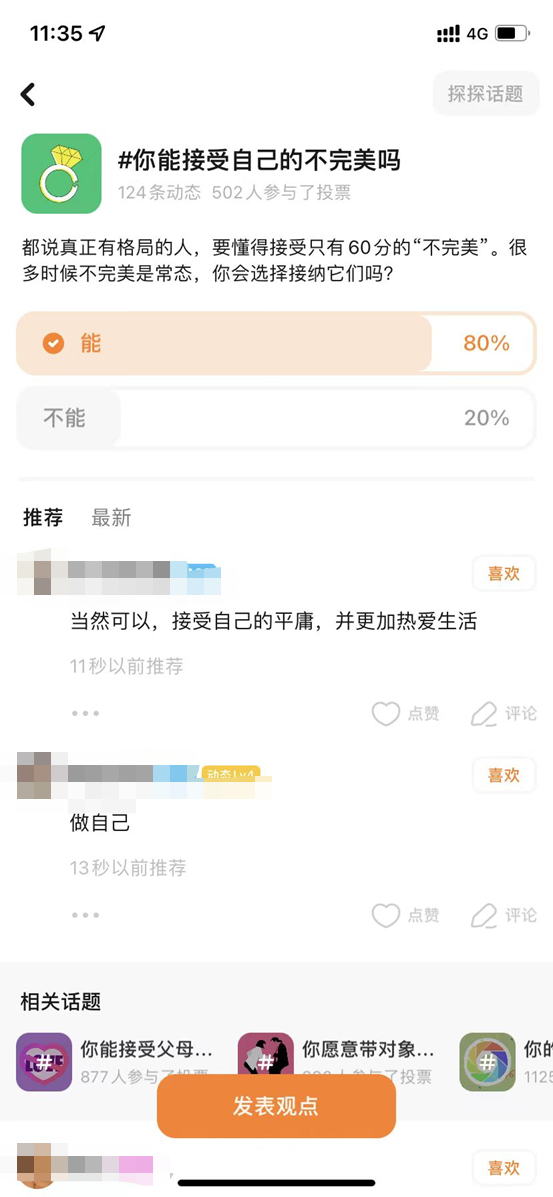Switch to the 推荐 tab
This screenshot has height=1197, width=553.
pos(43,517)
